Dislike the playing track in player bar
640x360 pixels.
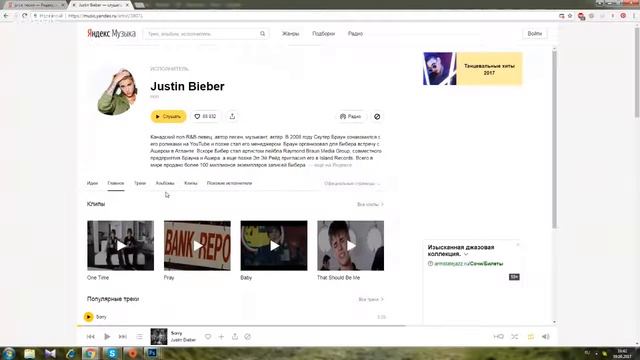tap(247, 337)
